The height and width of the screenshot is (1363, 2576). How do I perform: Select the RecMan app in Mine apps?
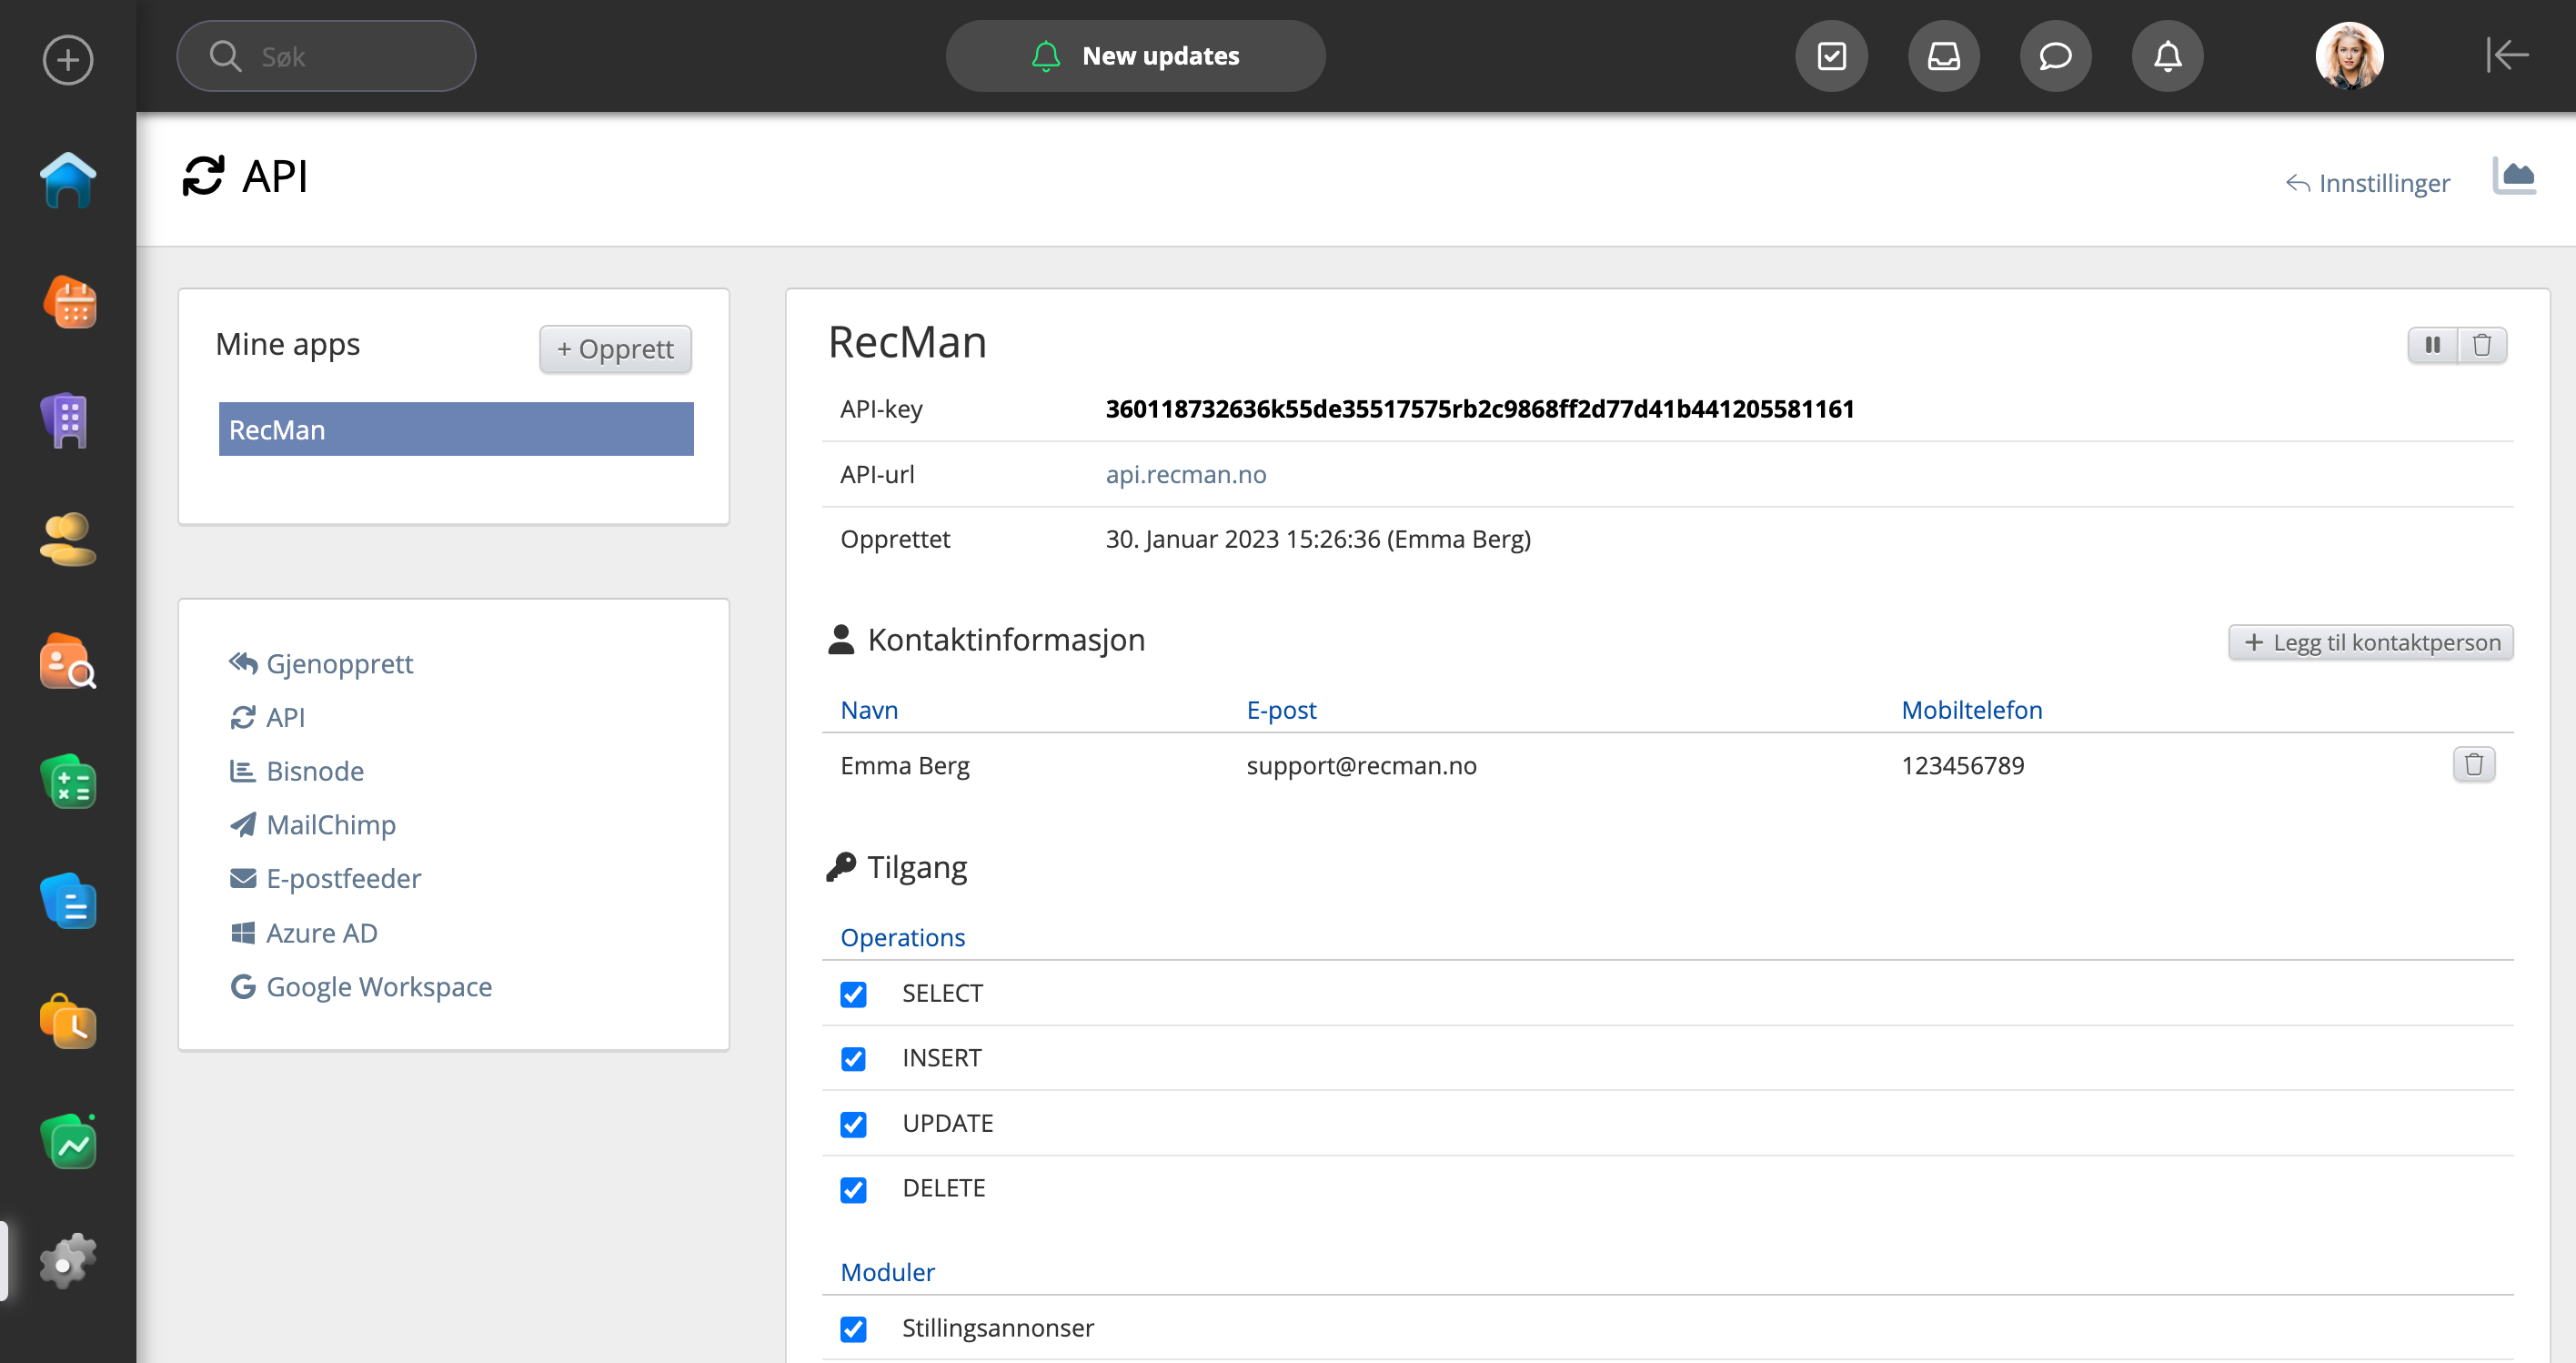click(456, 430)
